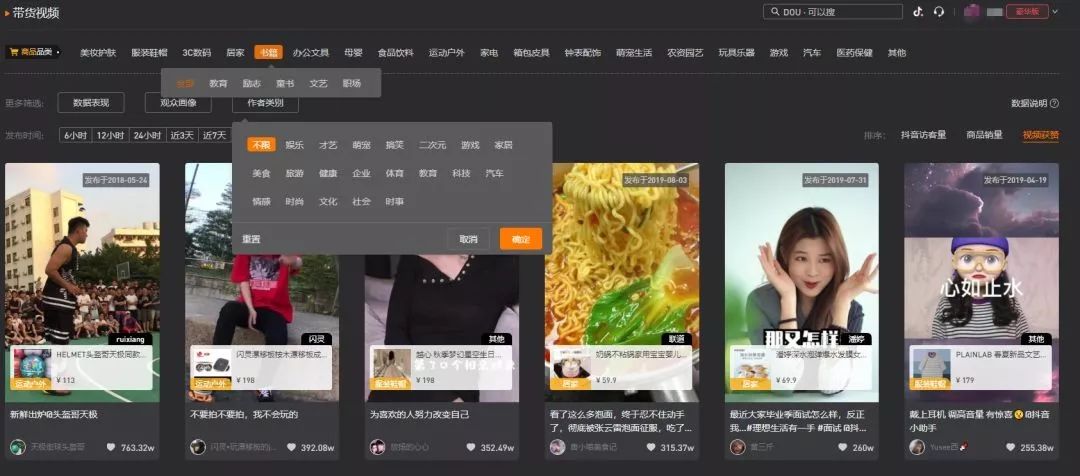
Task: Open customer service headset icon
Action: click(x=938, y=12)
